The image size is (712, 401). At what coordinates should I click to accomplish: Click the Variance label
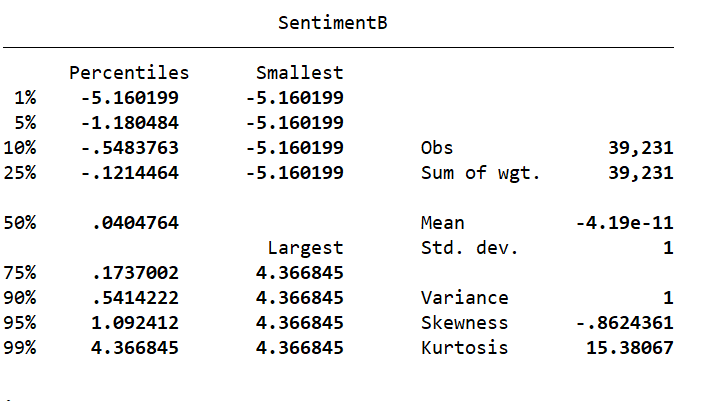pyautogui.click(x=464, y=298)
